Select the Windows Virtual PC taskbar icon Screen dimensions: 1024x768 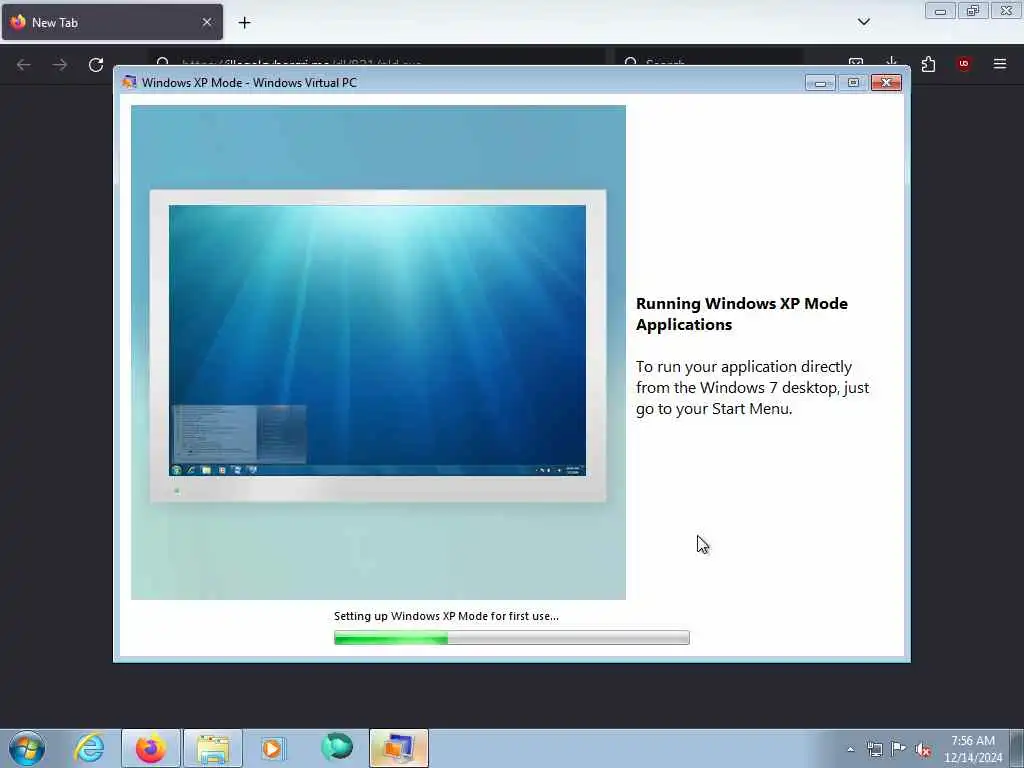[398, 748]
